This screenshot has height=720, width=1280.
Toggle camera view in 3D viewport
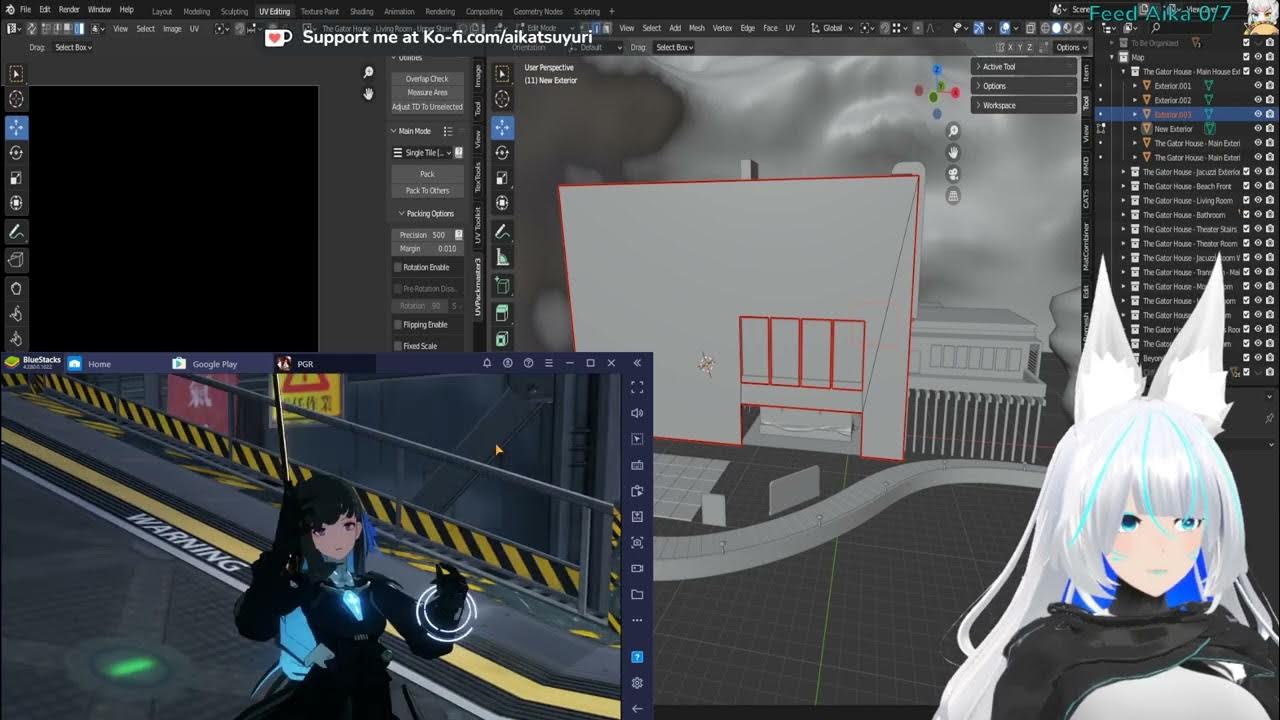tap(953, 174)
